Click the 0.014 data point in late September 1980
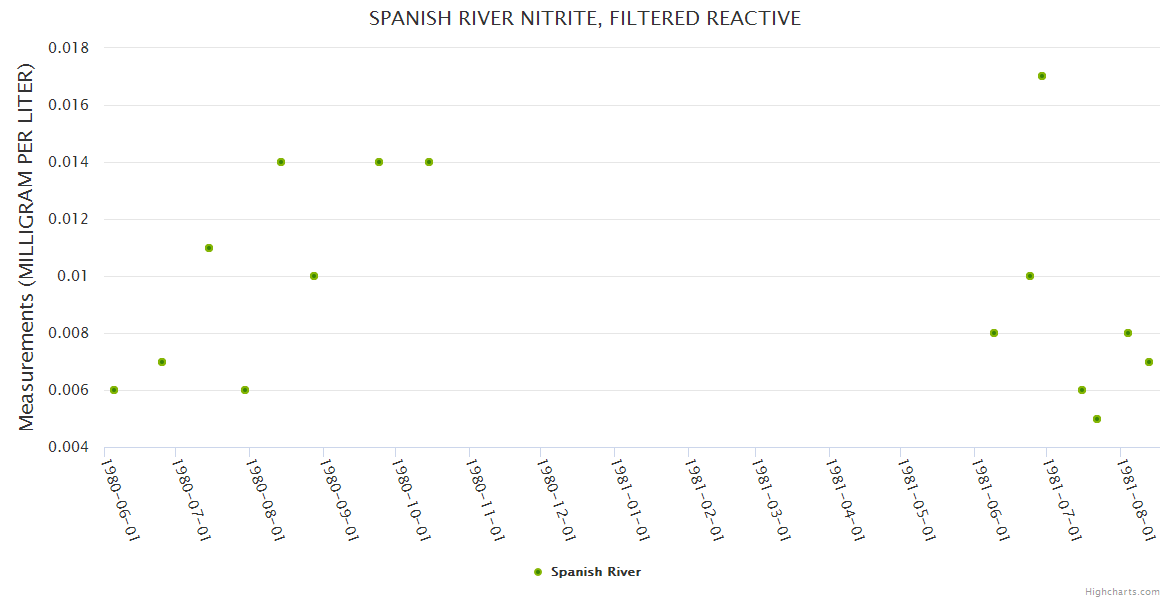The height and width of the screenshot is (600, 1170). click(x=379, y=162)
